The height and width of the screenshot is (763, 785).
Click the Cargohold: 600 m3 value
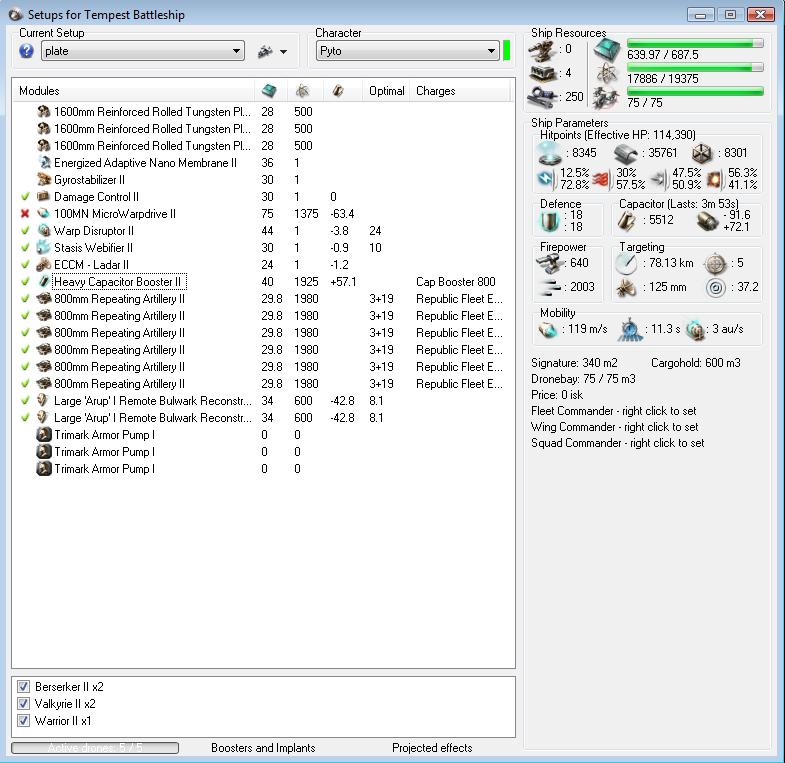pyautogui.click(x=695, y=362)
